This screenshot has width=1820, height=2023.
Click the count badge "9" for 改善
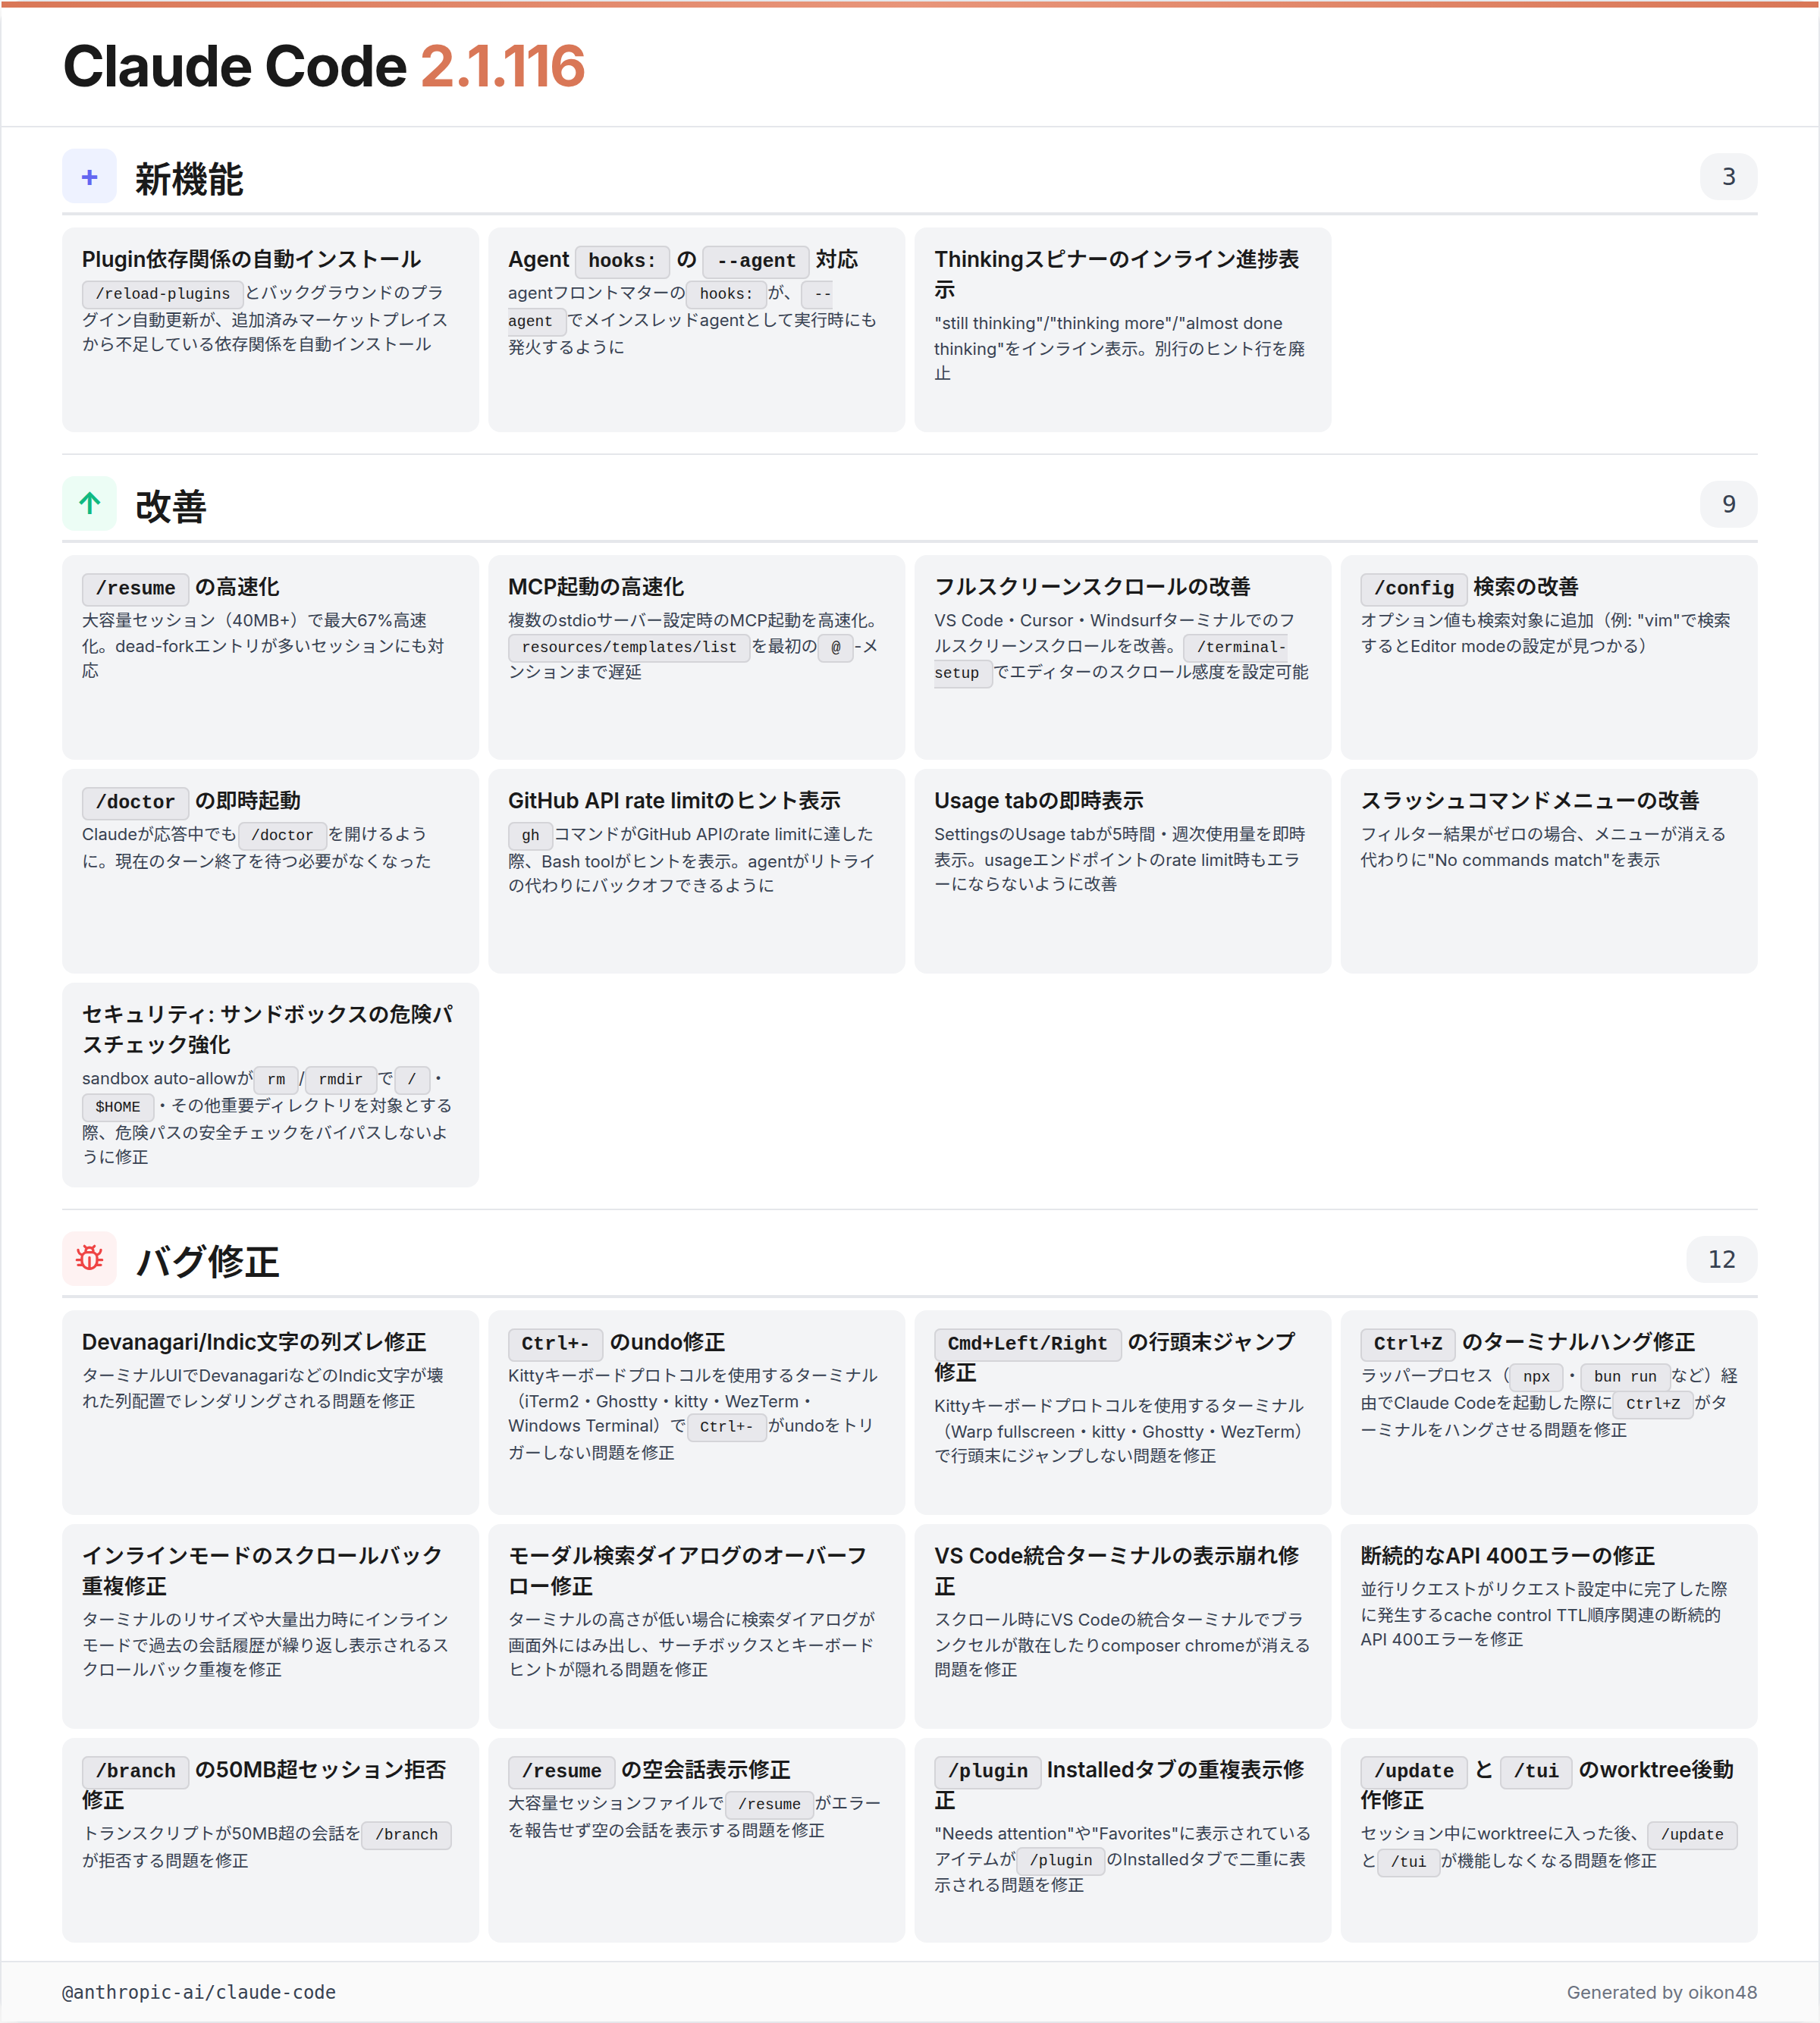click(1728, 504)
